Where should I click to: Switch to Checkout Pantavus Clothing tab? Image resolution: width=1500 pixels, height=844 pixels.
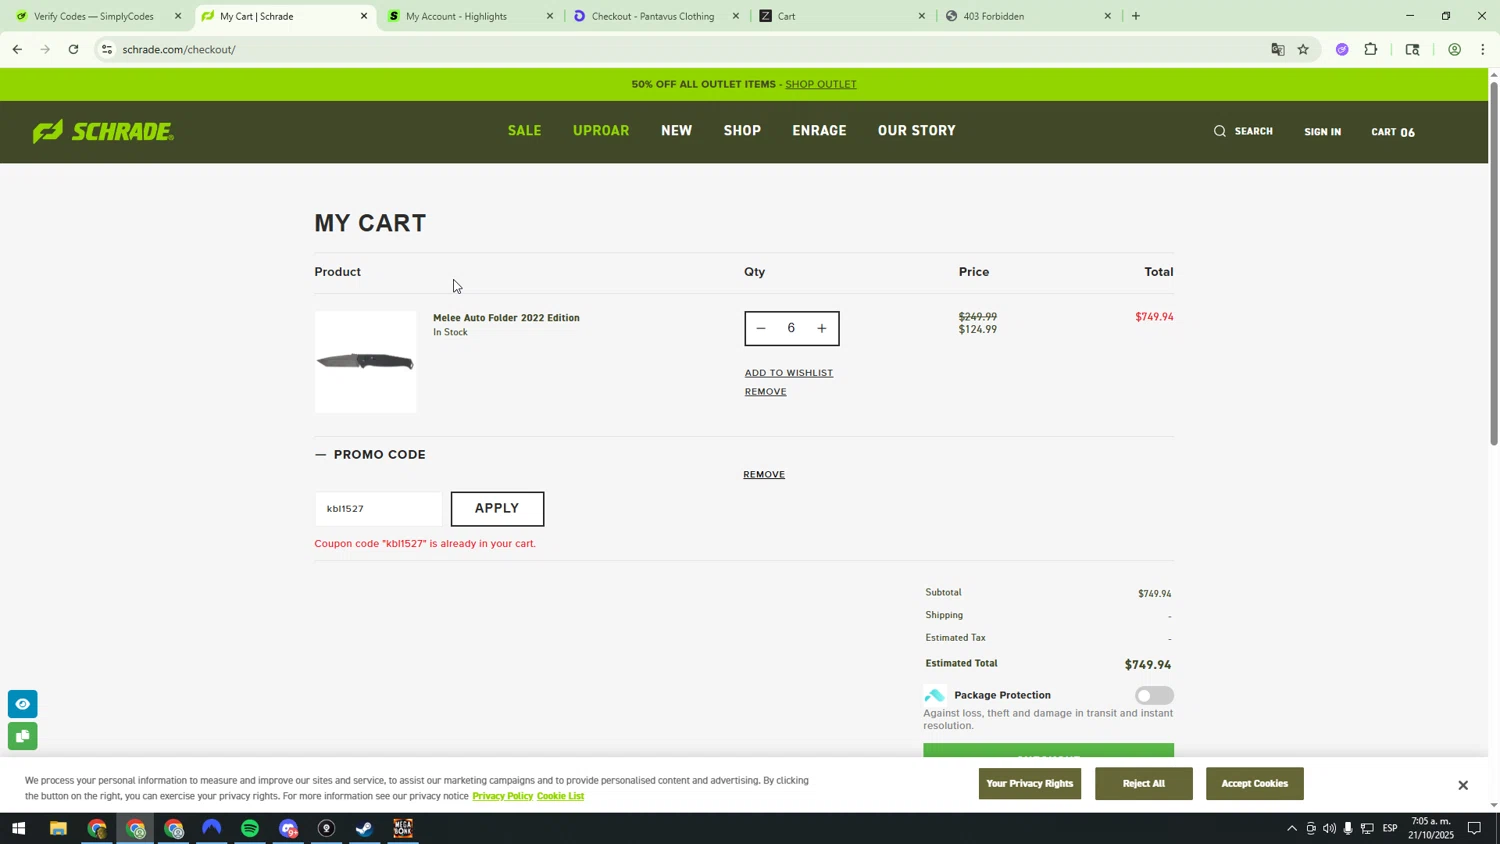pos(655,16)
